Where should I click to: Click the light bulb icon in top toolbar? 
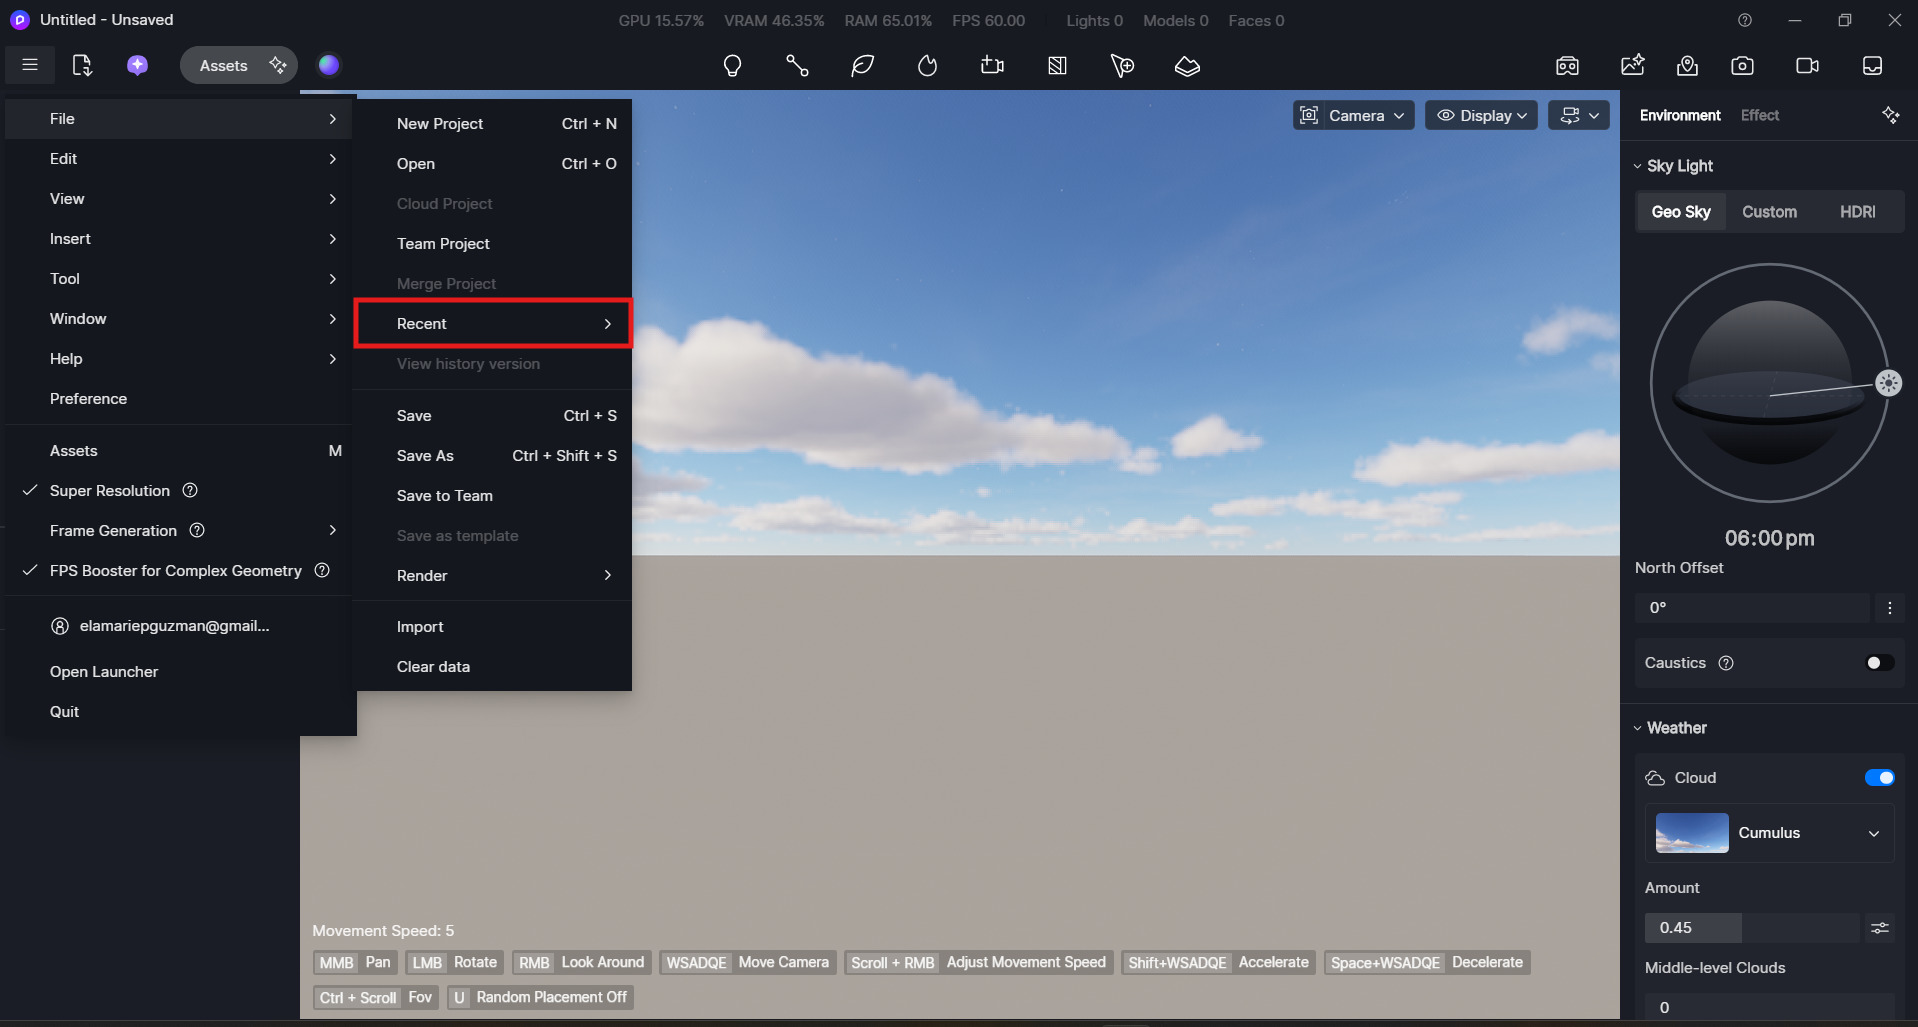point(732,66)
